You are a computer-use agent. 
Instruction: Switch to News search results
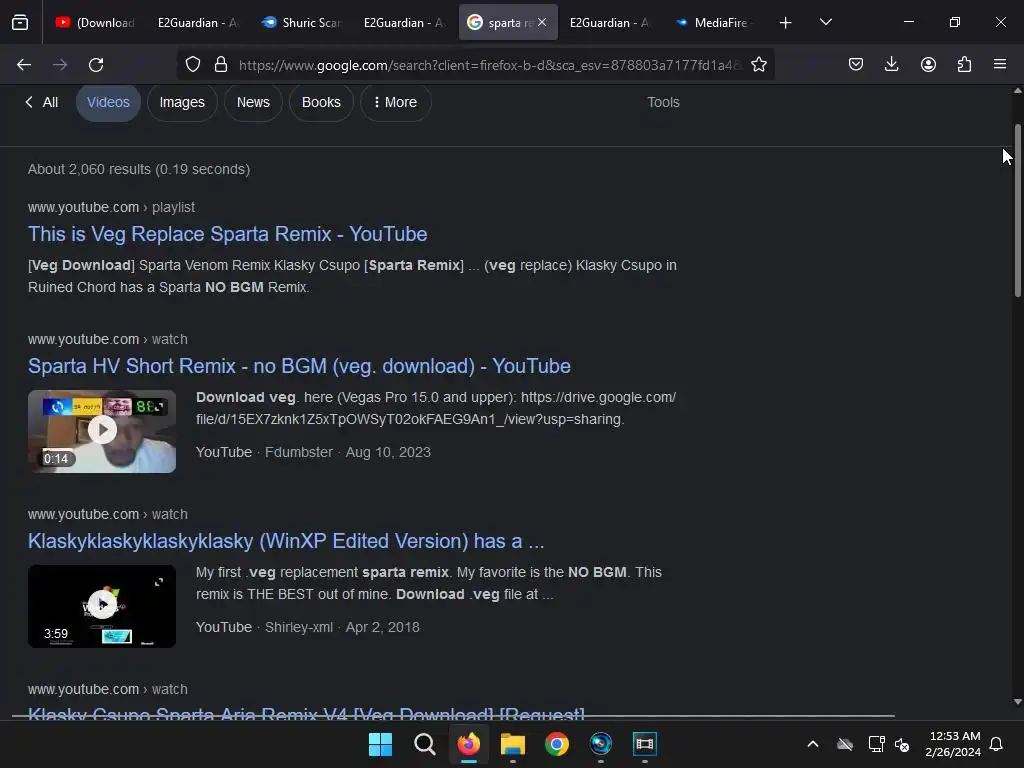click(253, 103)
